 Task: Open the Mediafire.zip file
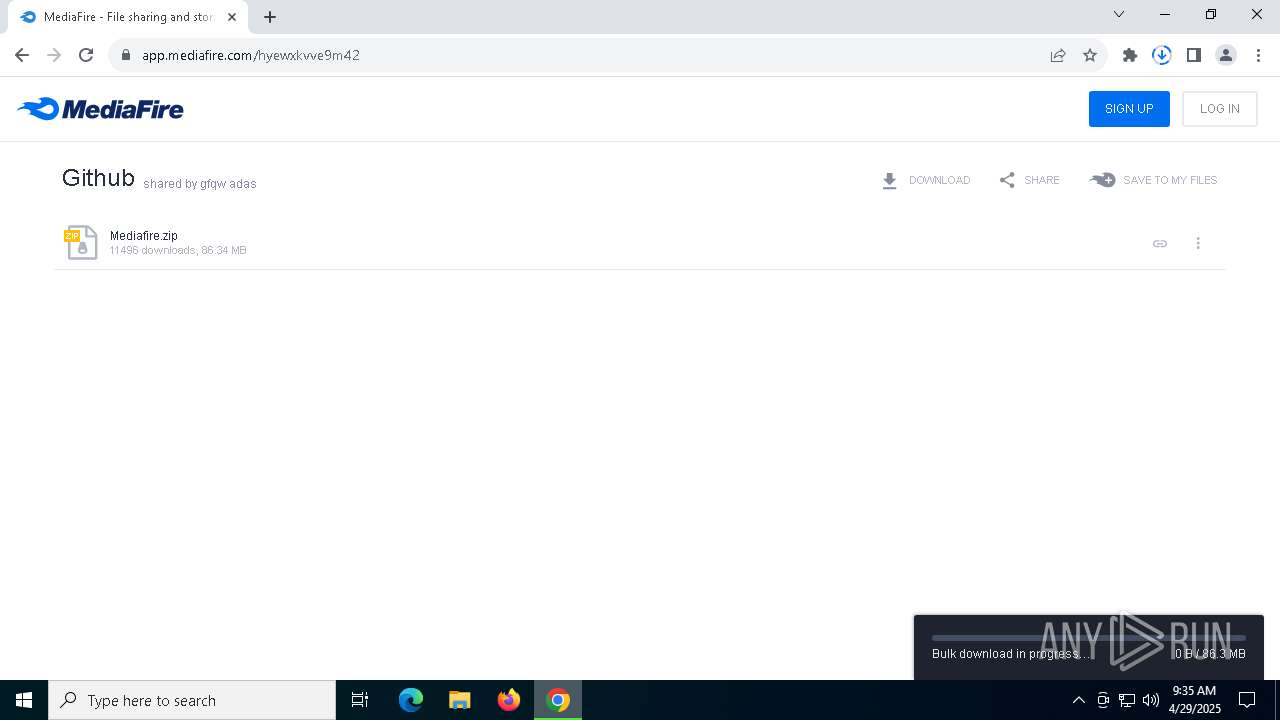click(144, 236)
